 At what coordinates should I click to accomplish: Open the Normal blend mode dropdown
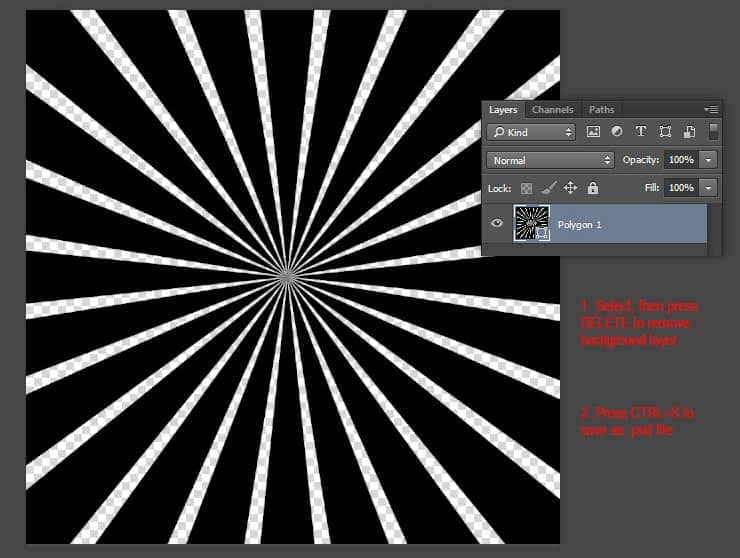tap(550, 160)
